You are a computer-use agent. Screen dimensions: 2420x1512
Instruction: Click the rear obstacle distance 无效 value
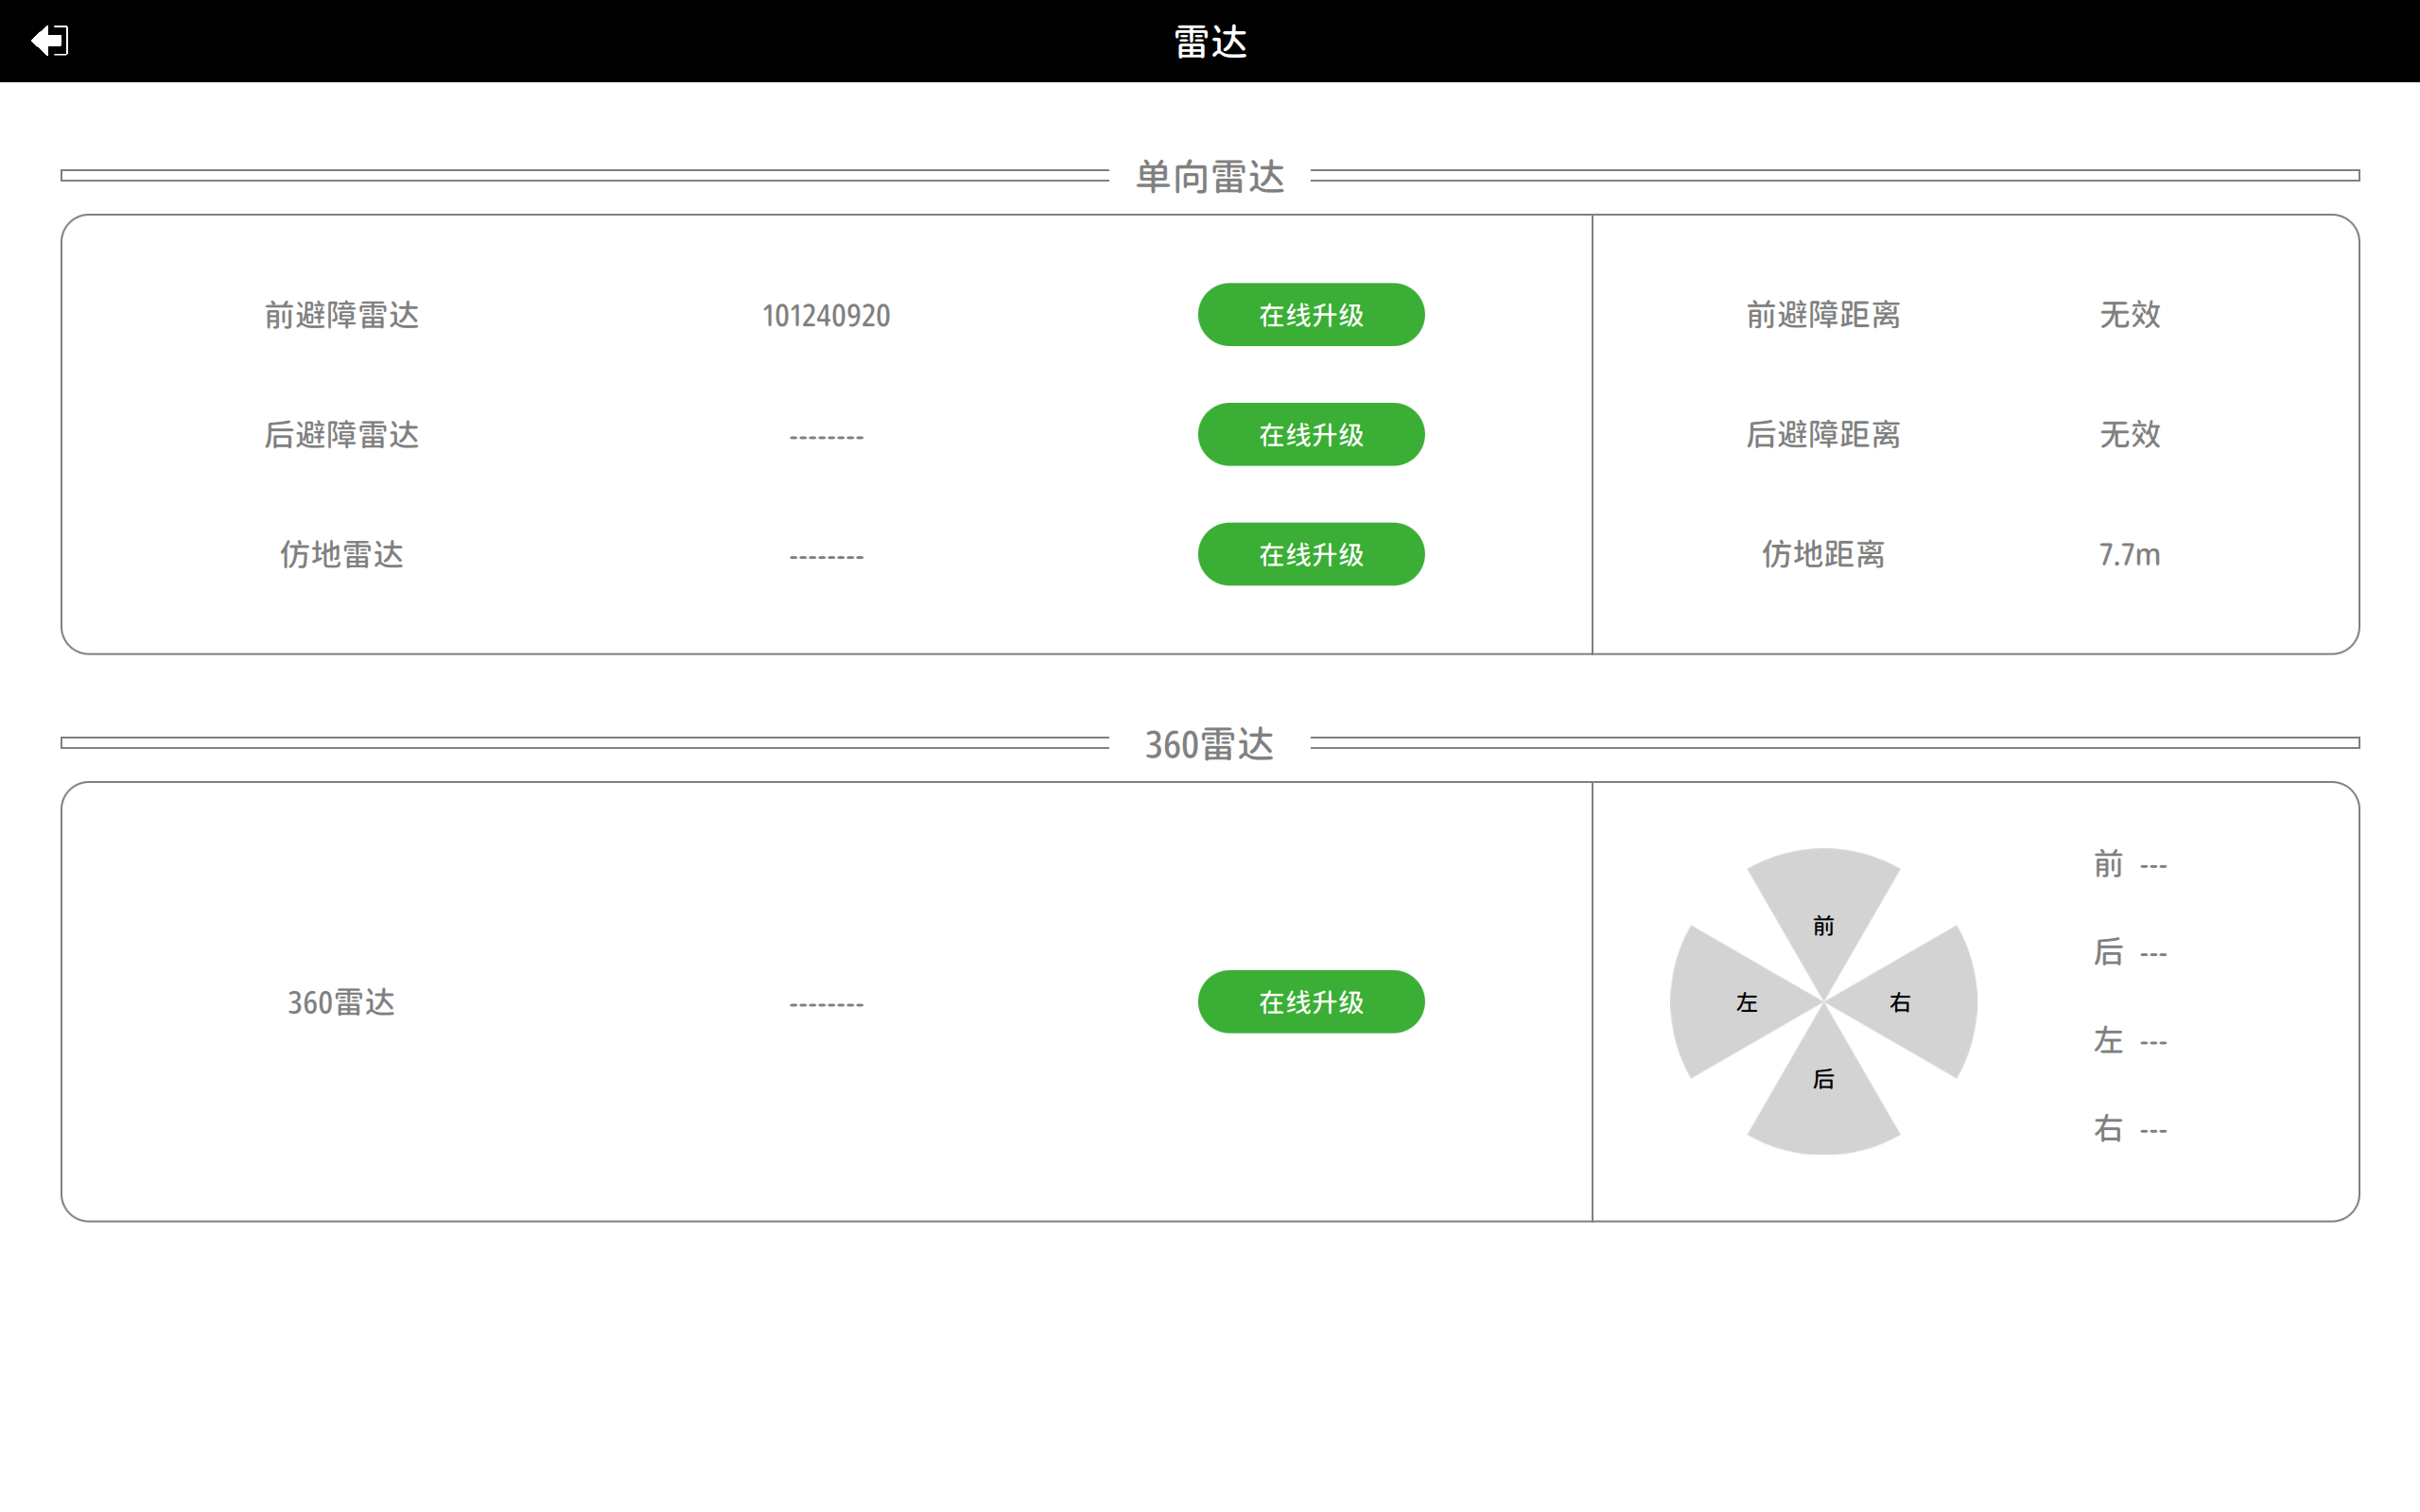(2129, 435)
